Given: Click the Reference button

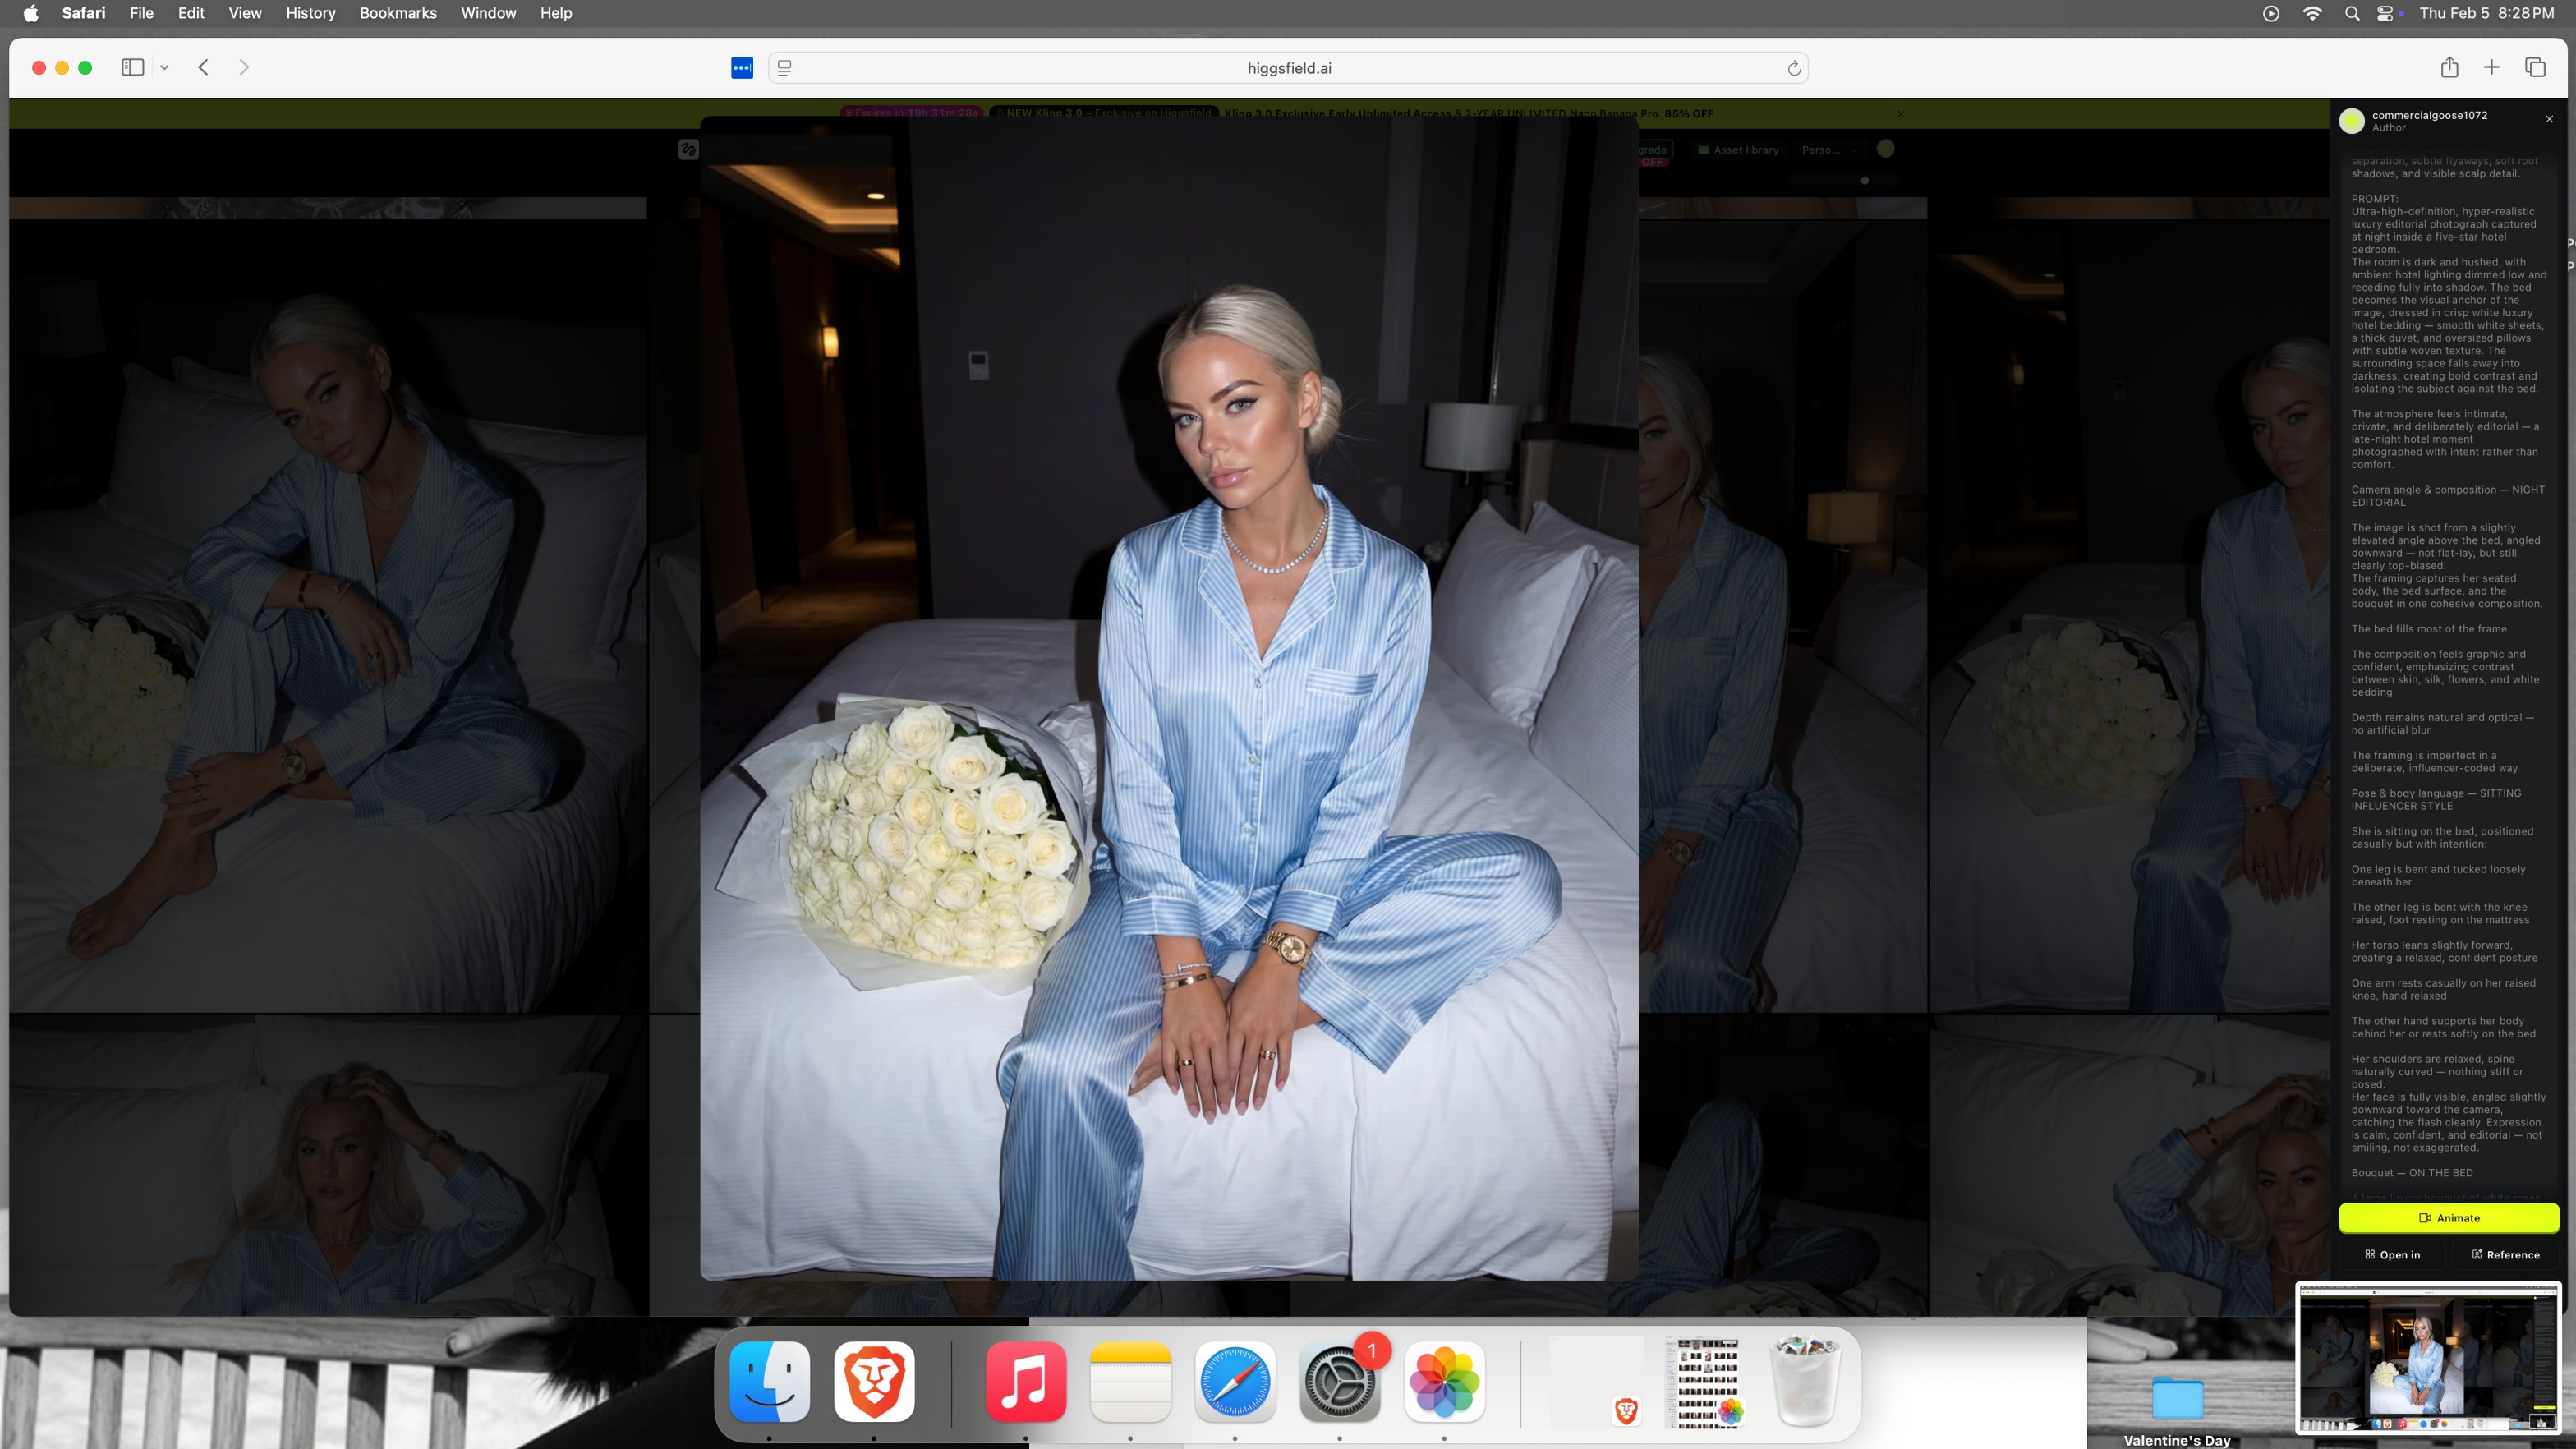Looking at the screenshot, I should pos(2505,1254).
